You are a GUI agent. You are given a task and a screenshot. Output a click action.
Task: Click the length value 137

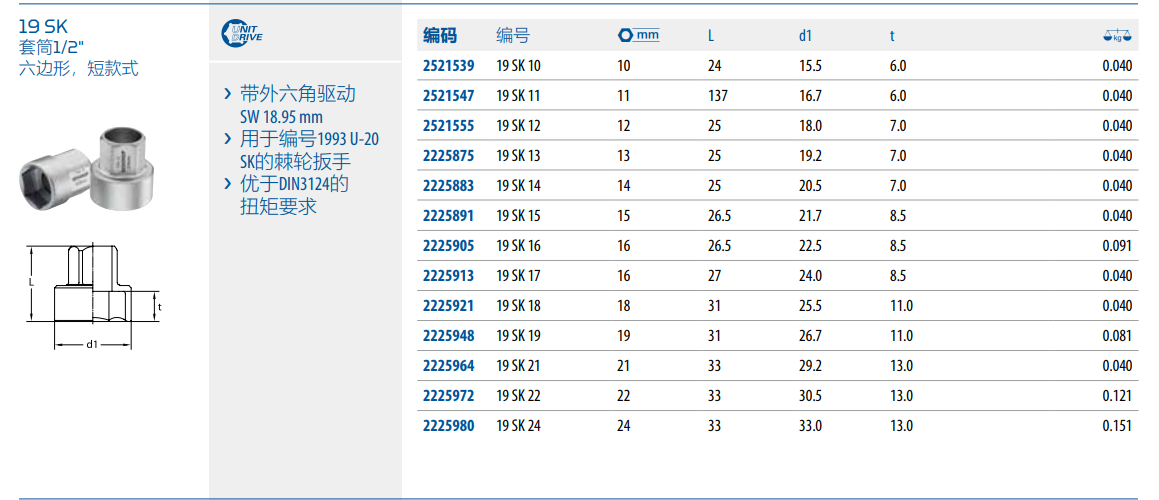tap(716, 96)
